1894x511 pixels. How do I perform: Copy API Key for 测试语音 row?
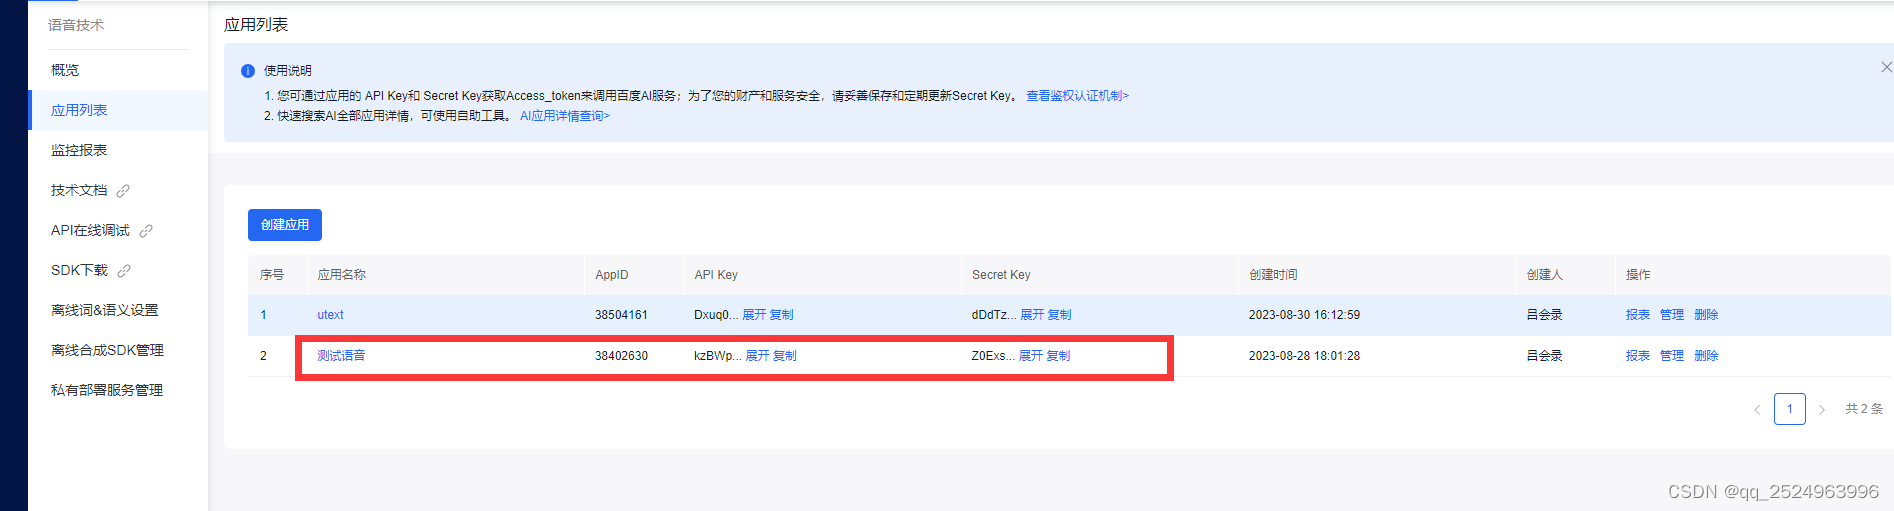click(x=785, y=356)
